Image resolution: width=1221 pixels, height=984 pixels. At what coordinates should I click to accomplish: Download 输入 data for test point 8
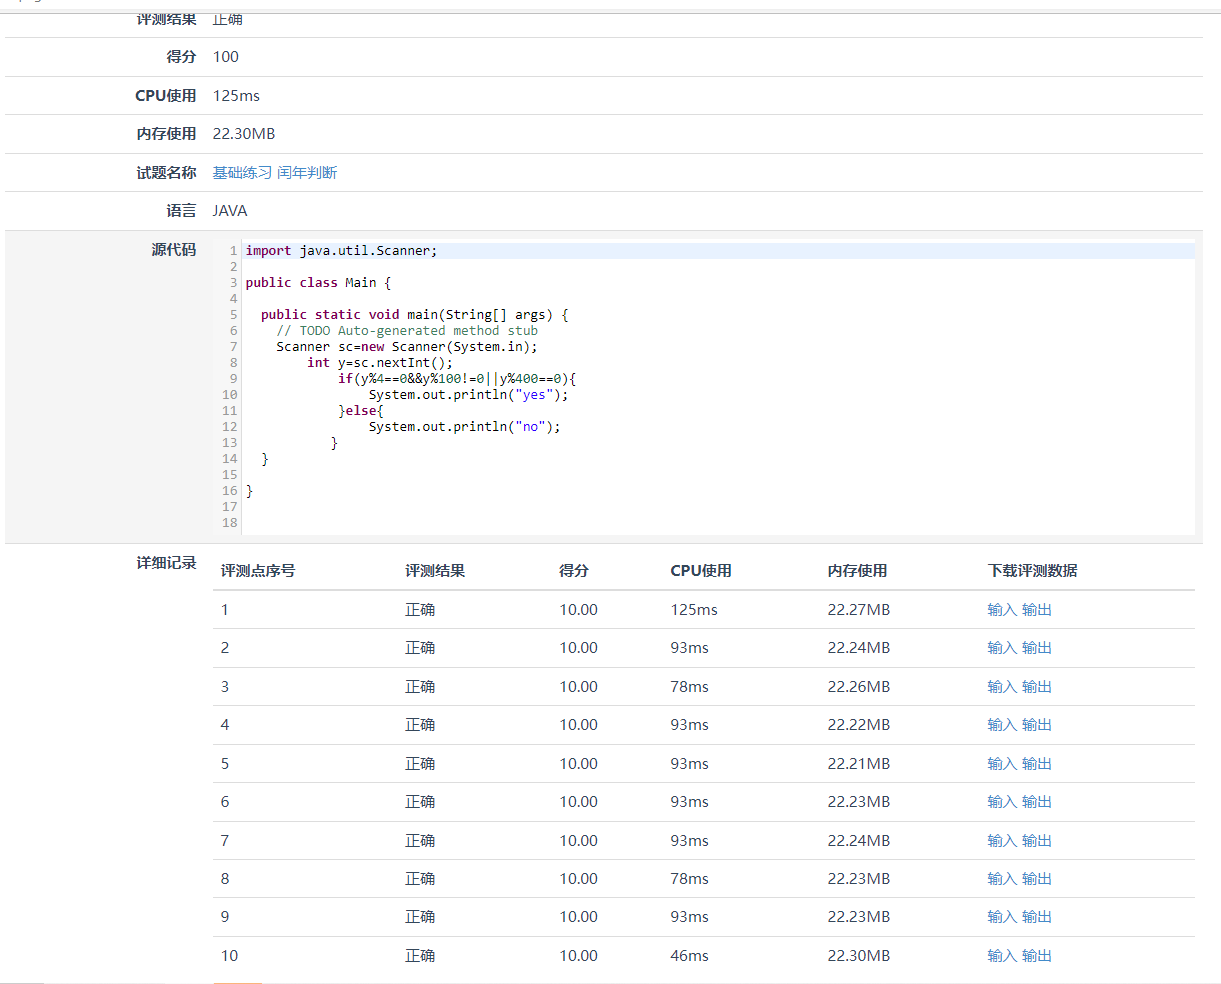(x=1001, y=879)
